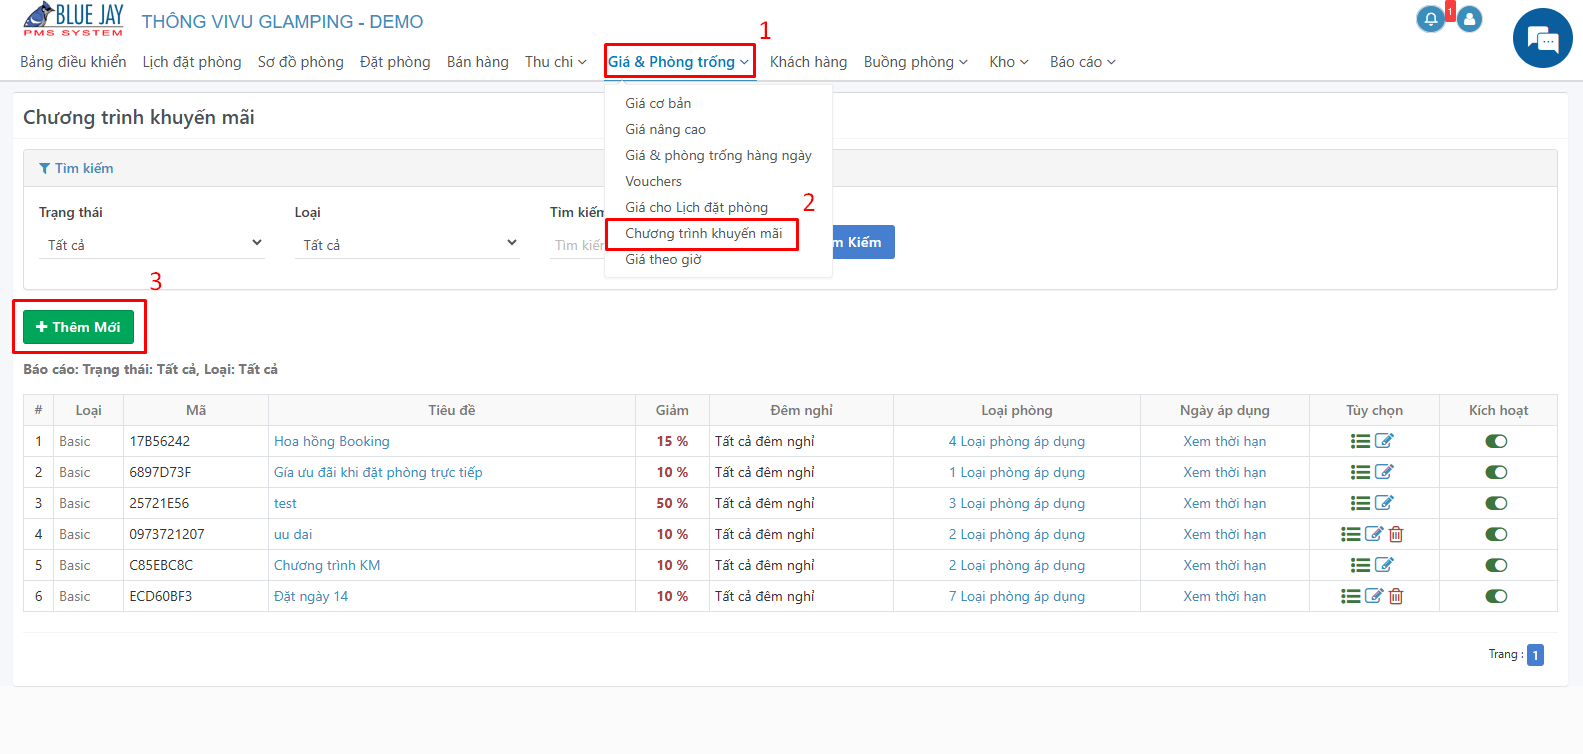Go to Đặt phòng
1583x754 pixels.
(395, 62)
